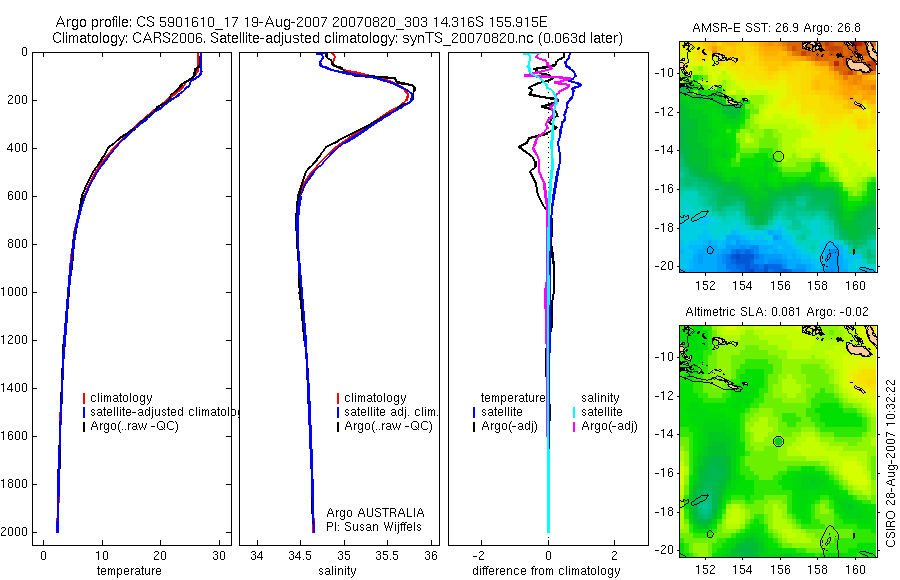Click the '1600' depth axis tick label

pyautogui.click(x=16, y=436)
